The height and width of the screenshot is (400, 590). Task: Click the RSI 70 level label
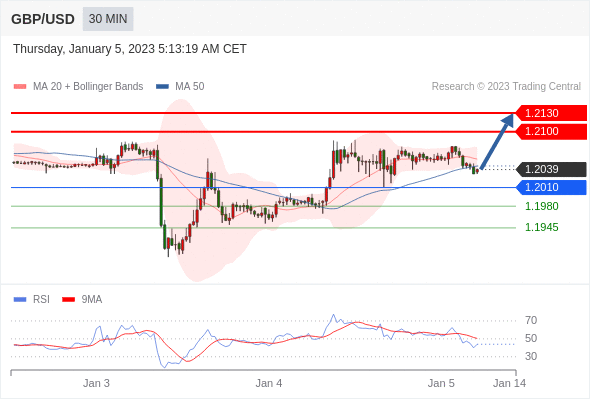pyautogui.click(x=531, y=321)
